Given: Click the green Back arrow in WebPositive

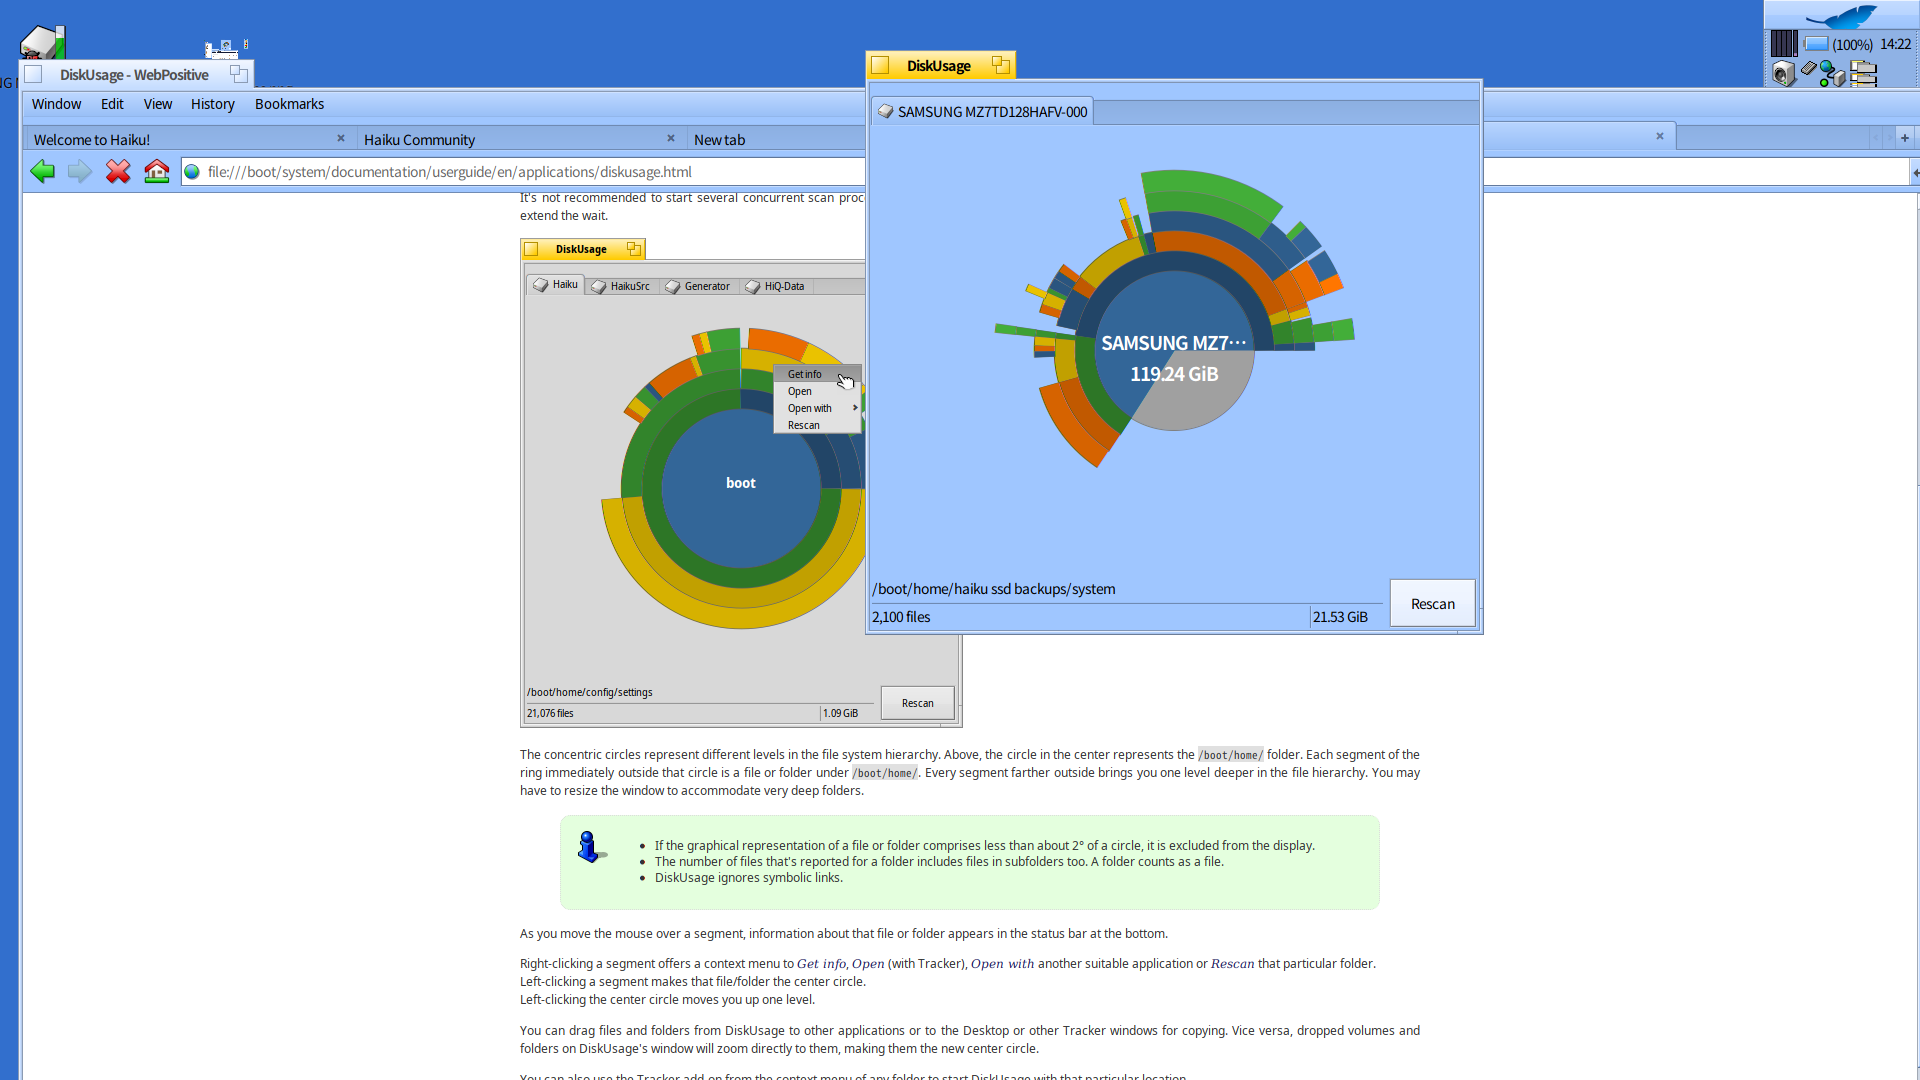Looking at the screenshot, I should point(42,172).
